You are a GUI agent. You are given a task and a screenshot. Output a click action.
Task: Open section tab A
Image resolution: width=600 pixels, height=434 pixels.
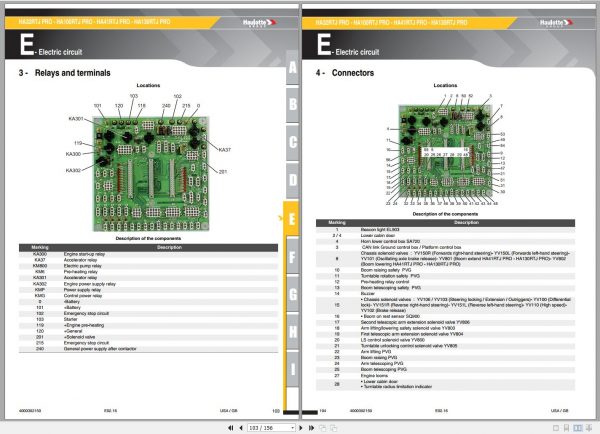(292, 67)
